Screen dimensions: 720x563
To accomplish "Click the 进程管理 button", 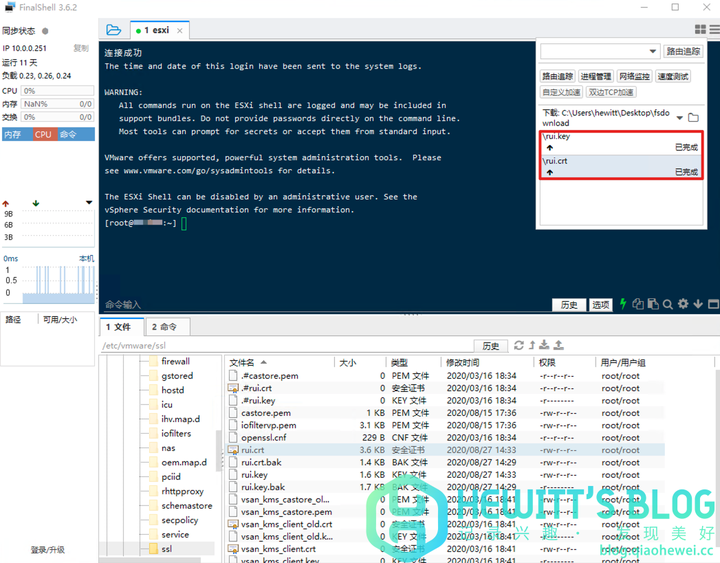I will (596, 76).
